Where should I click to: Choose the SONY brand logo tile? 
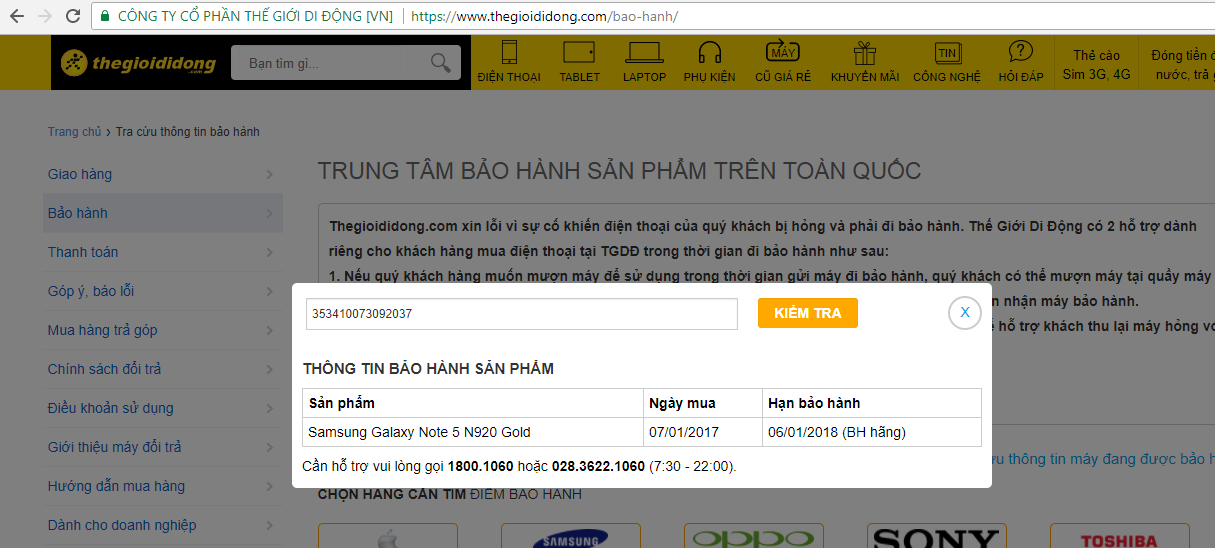pos(936,536)
